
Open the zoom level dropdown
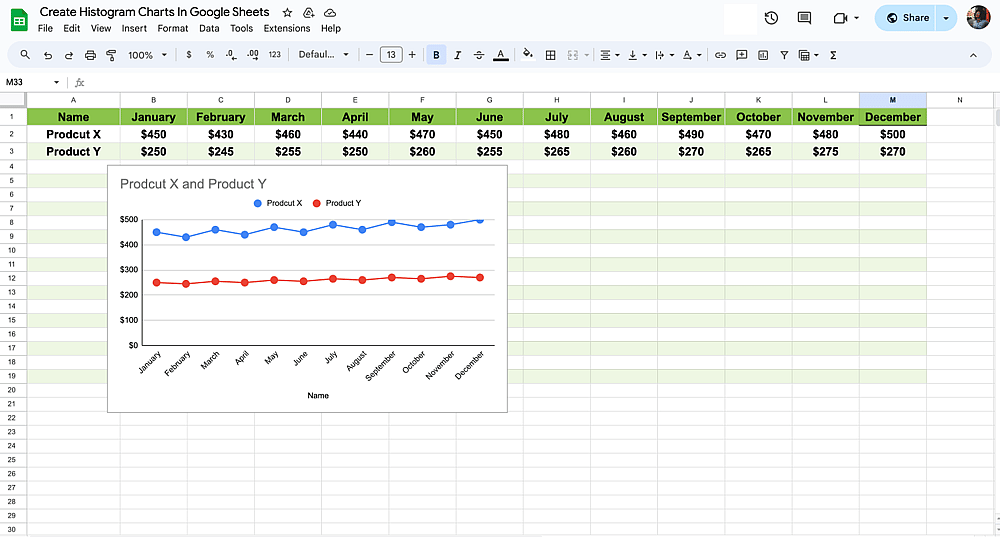pos(147,55)
